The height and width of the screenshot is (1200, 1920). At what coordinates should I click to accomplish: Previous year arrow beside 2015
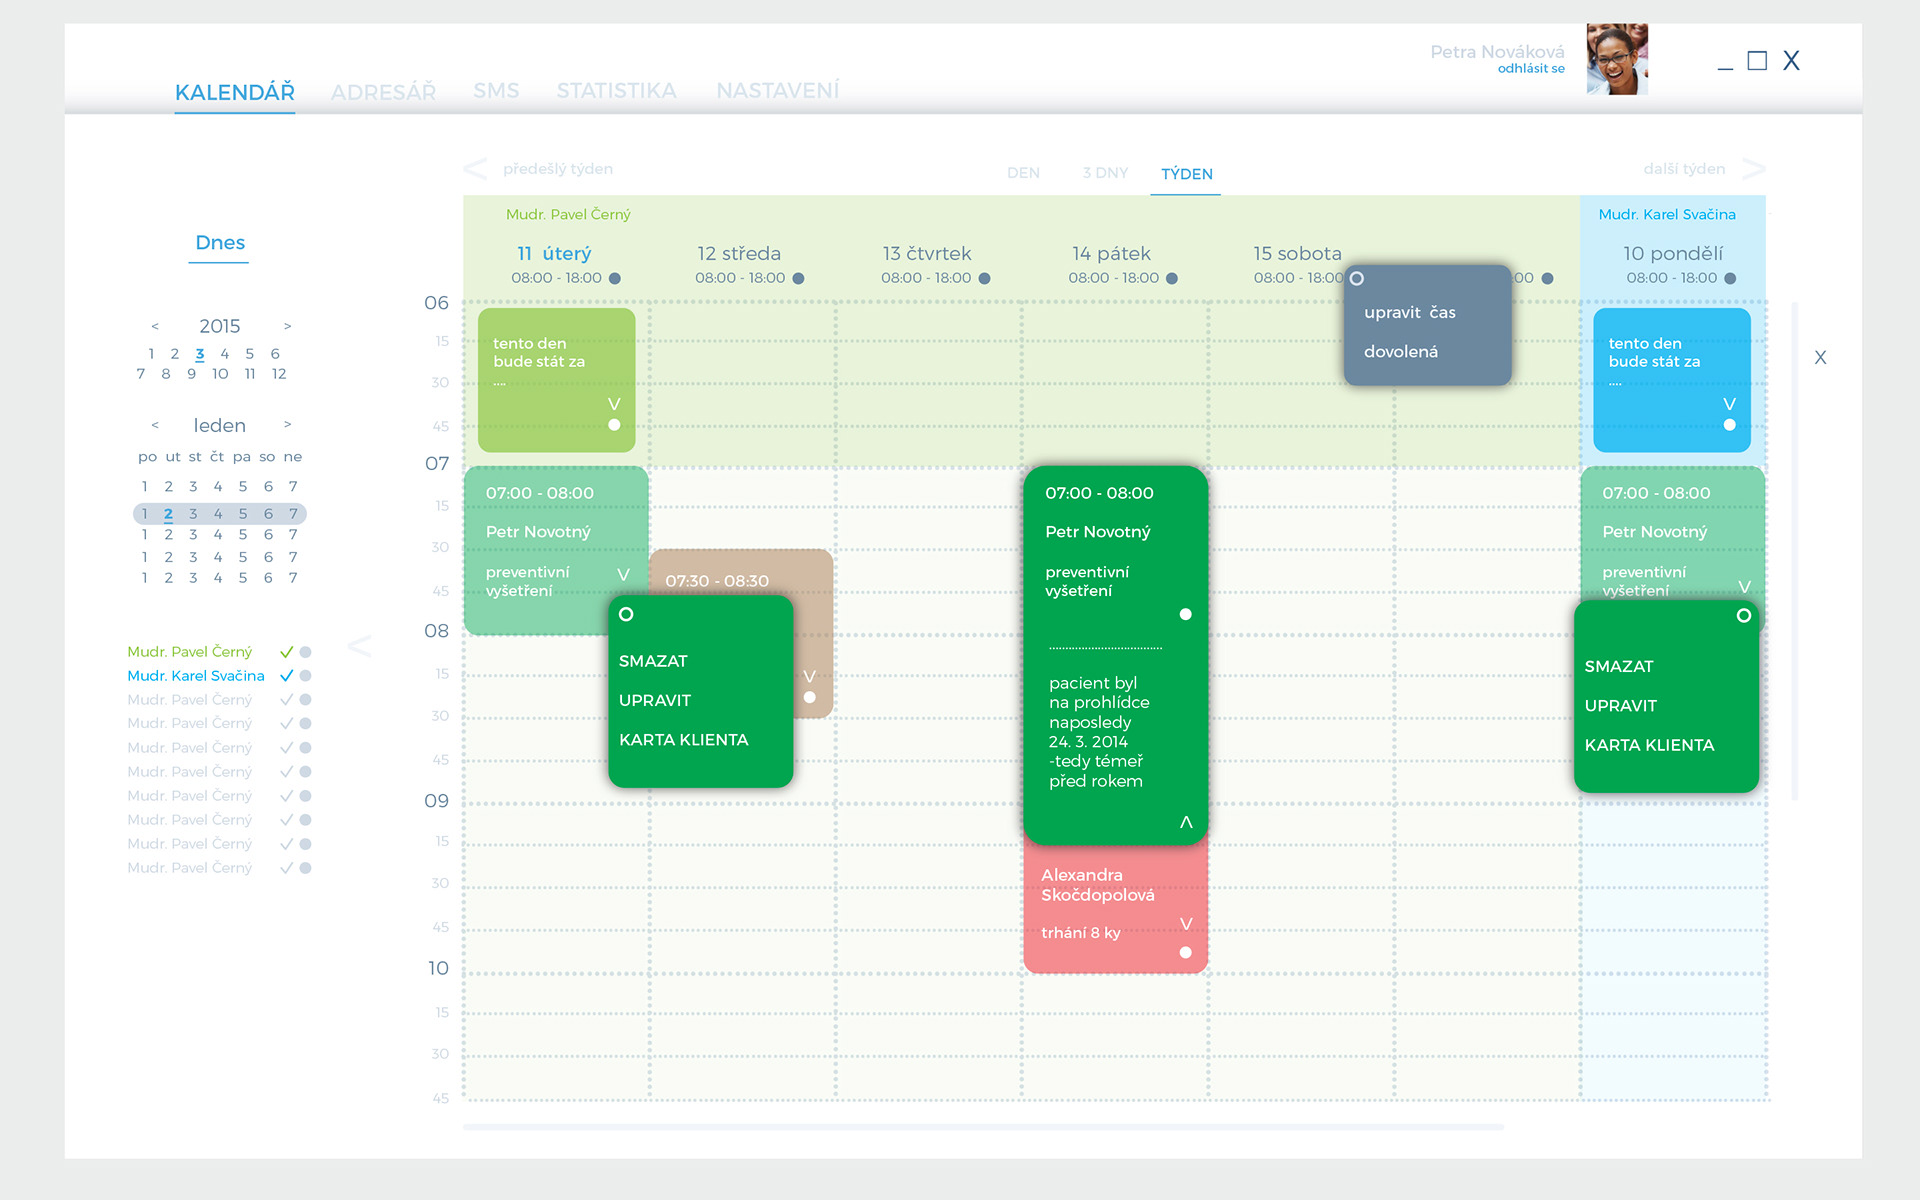155,326
